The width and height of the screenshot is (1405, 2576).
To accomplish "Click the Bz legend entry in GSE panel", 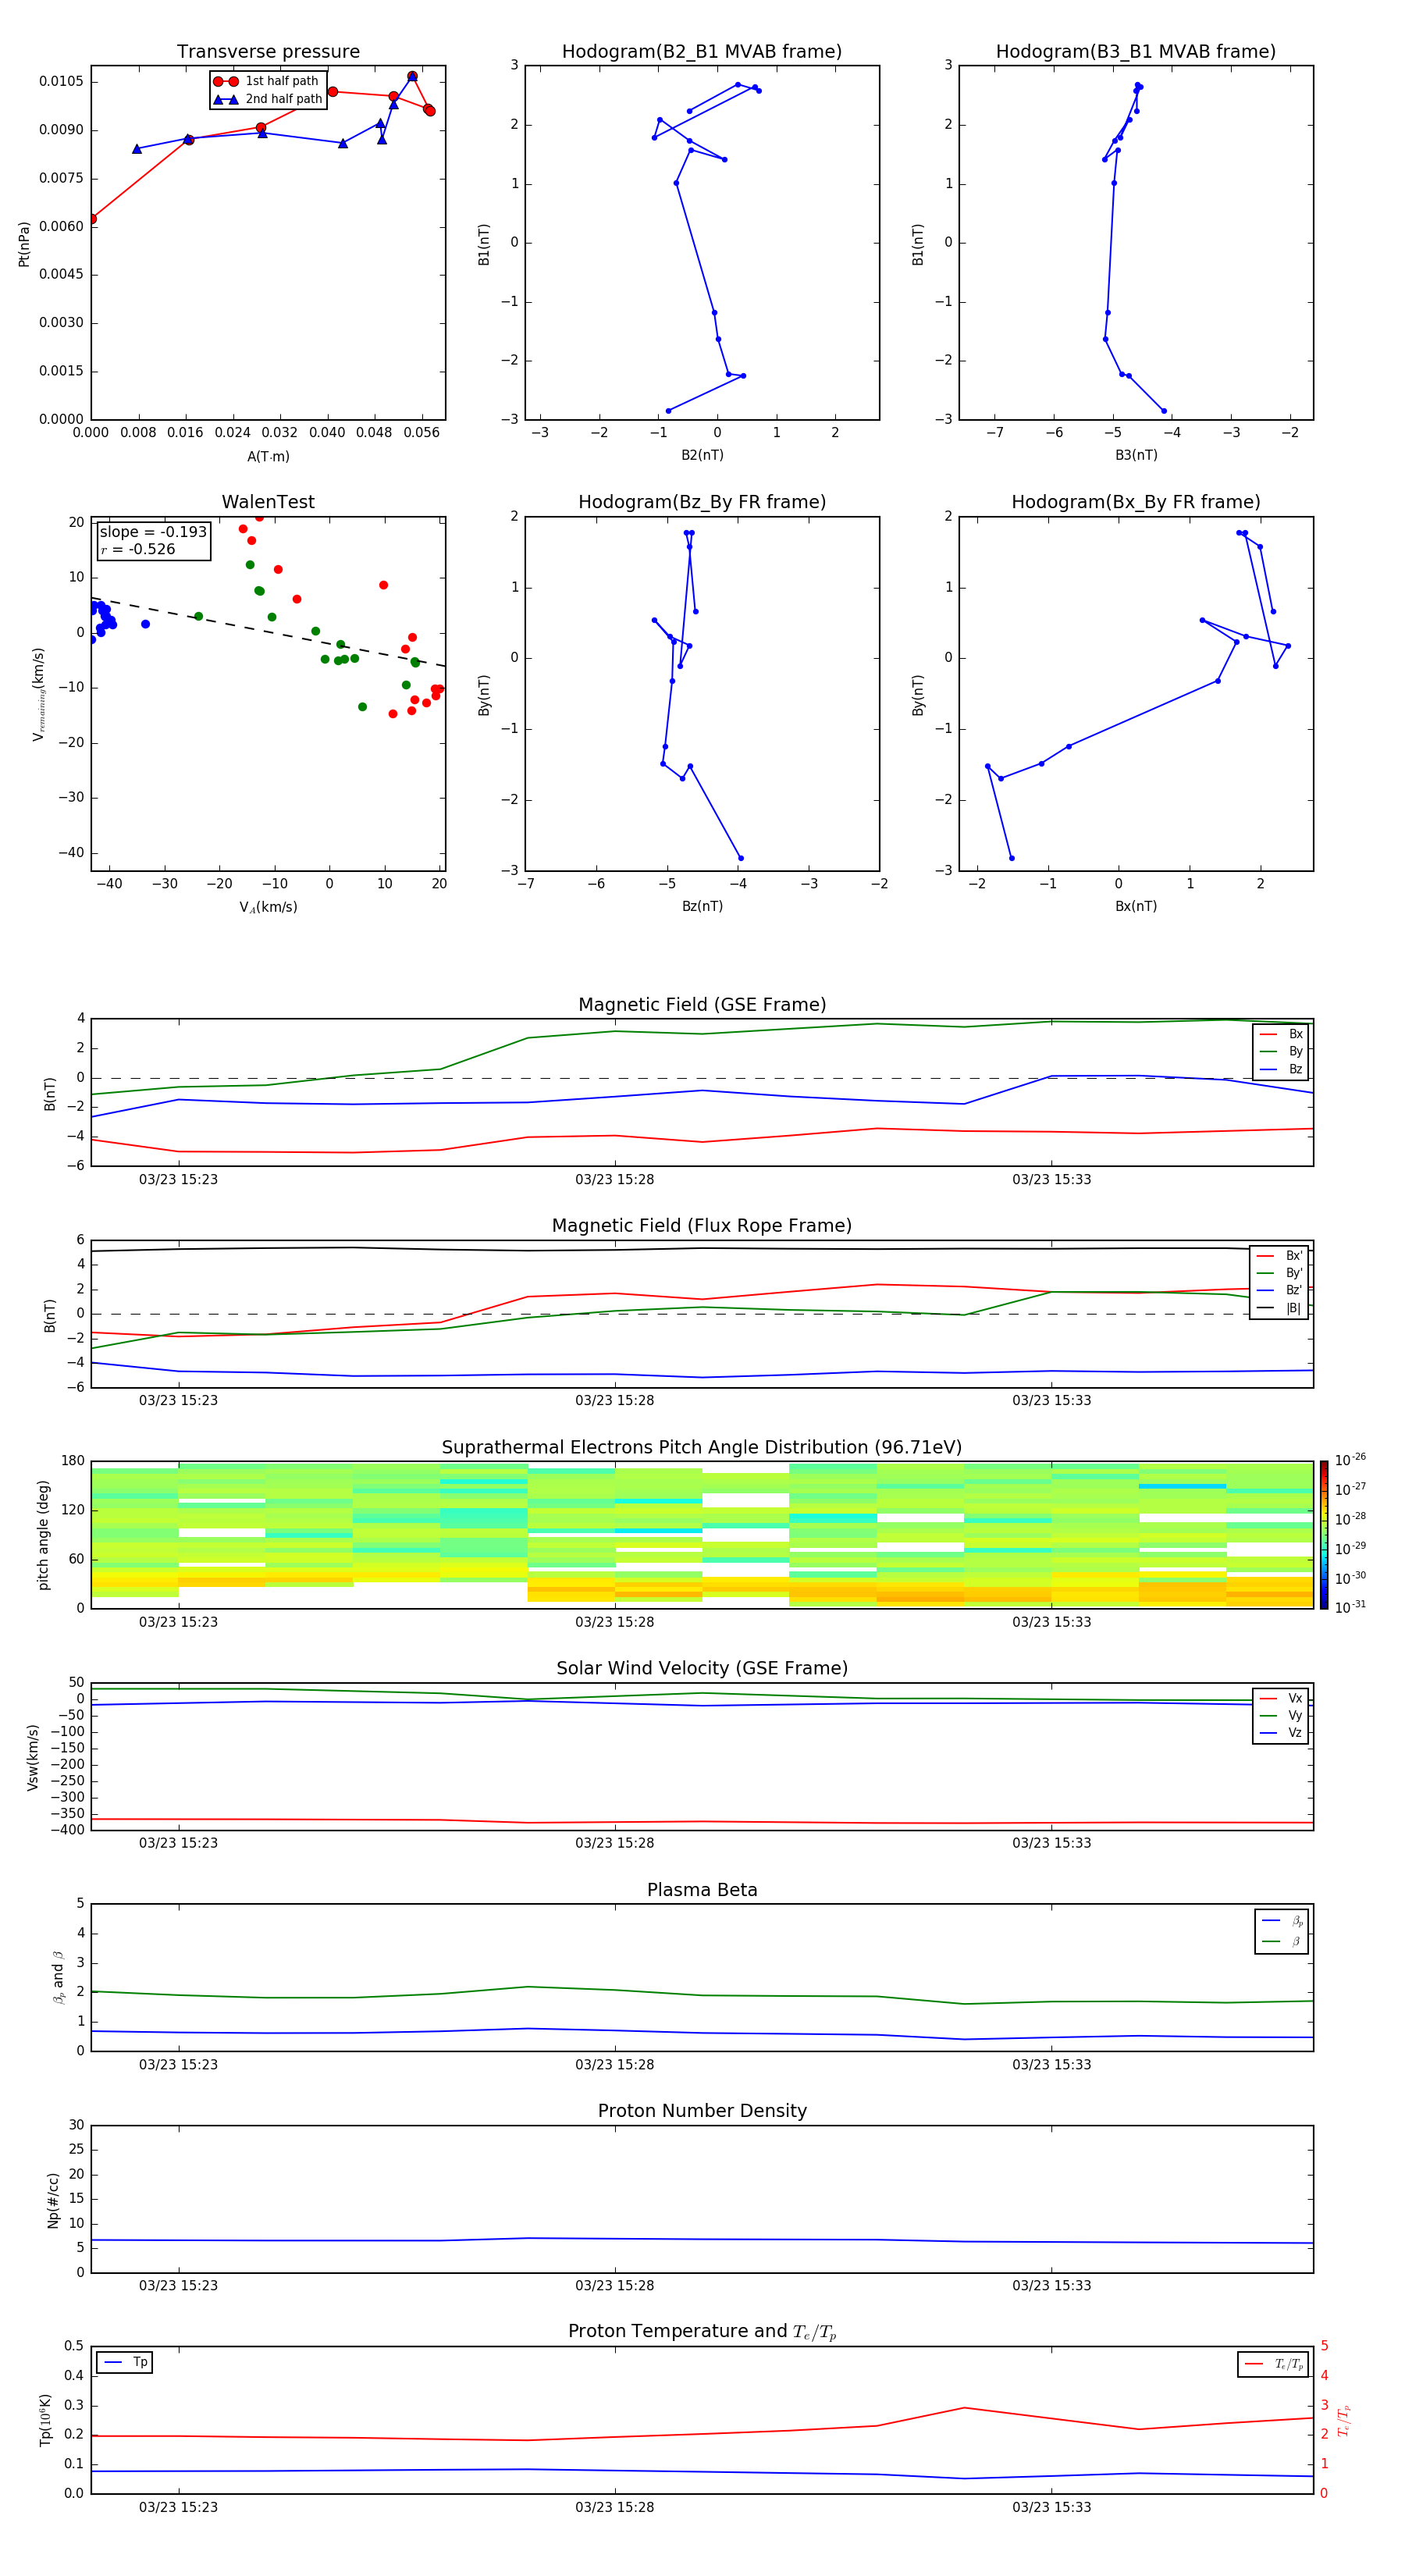I will [1281, 1069].
